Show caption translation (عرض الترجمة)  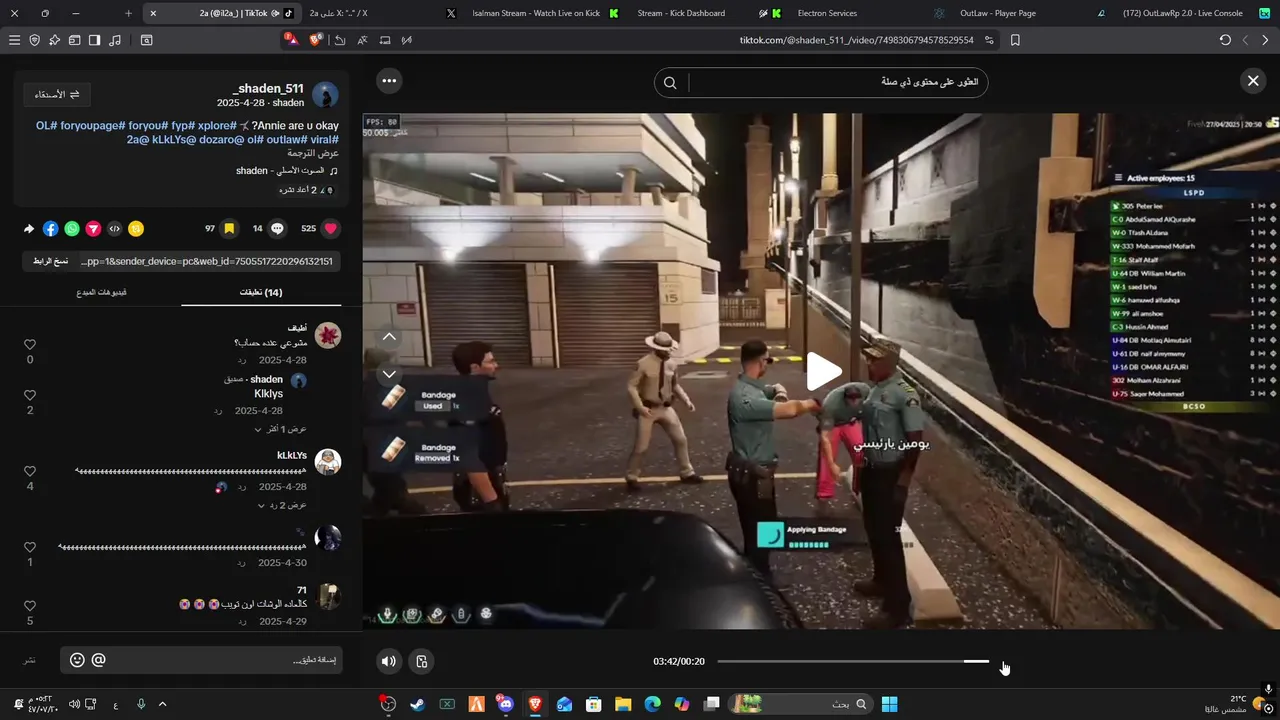point(314,154)
